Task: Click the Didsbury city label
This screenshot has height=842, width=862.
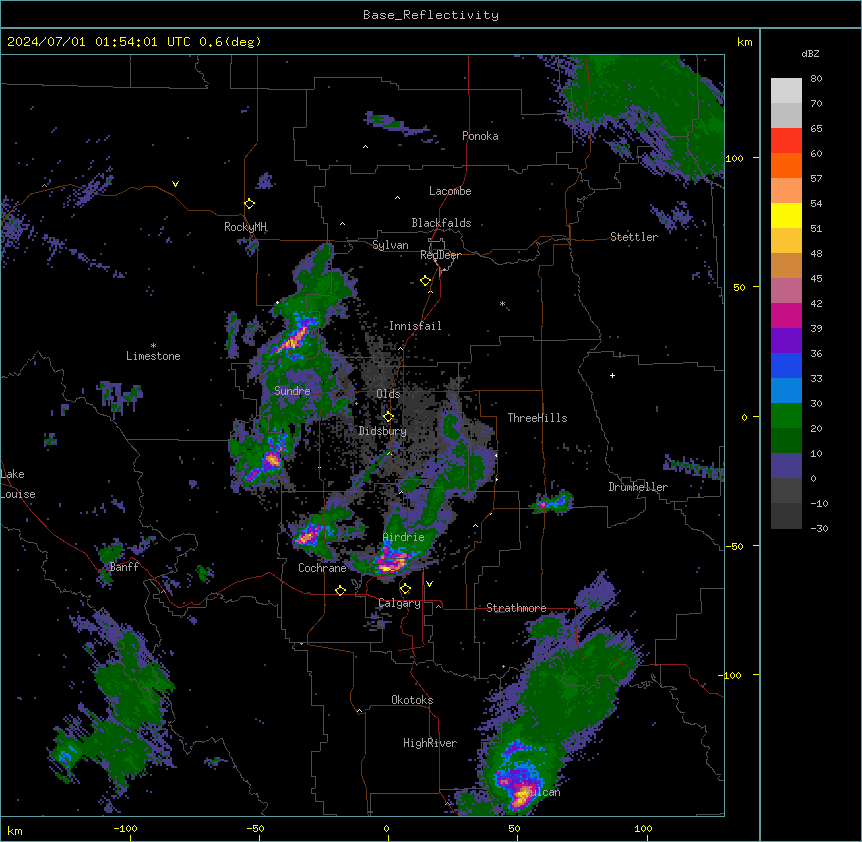Action: click(x=383, y=431)
